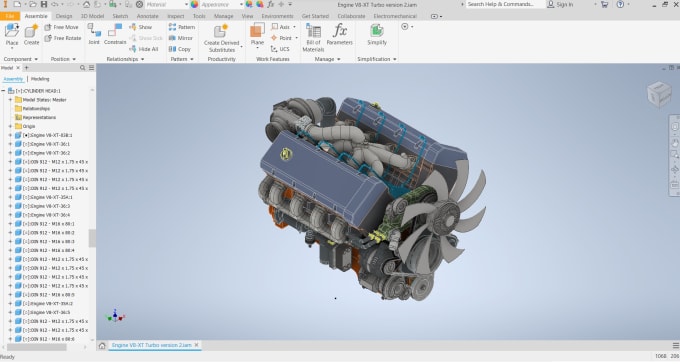Click the Search Help & Commands field

(x=505, y=4)
